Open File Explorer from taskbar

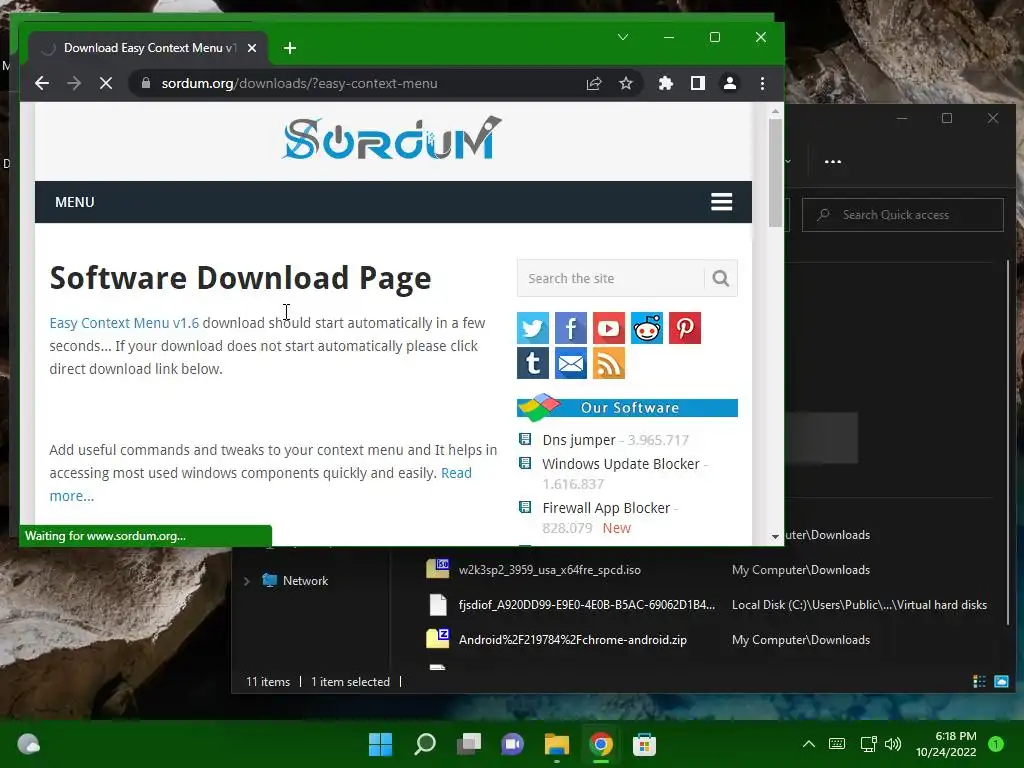556,744
